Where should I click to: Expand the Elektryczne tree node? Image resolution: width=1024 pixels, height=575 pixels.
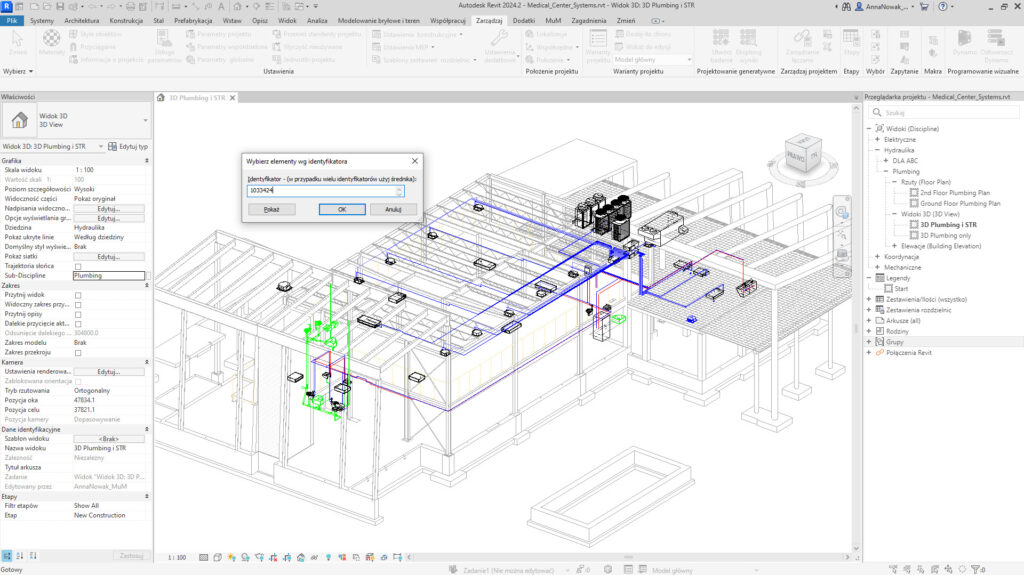pyautogui.click(x=876, y=140)
